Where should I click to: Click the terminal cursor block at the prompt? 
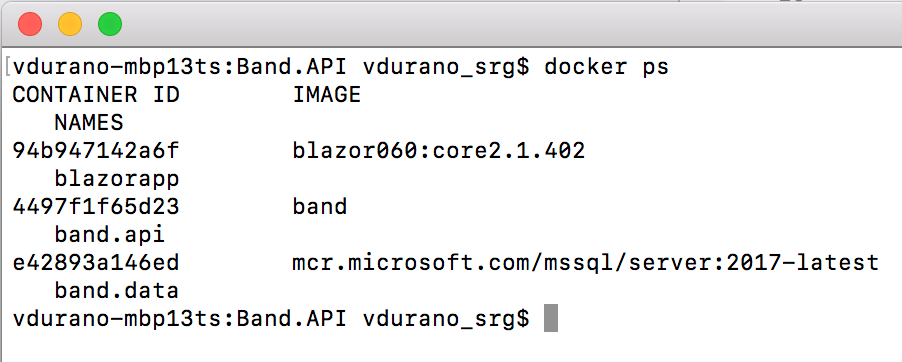pyautogui.click(x=551, y=318)
